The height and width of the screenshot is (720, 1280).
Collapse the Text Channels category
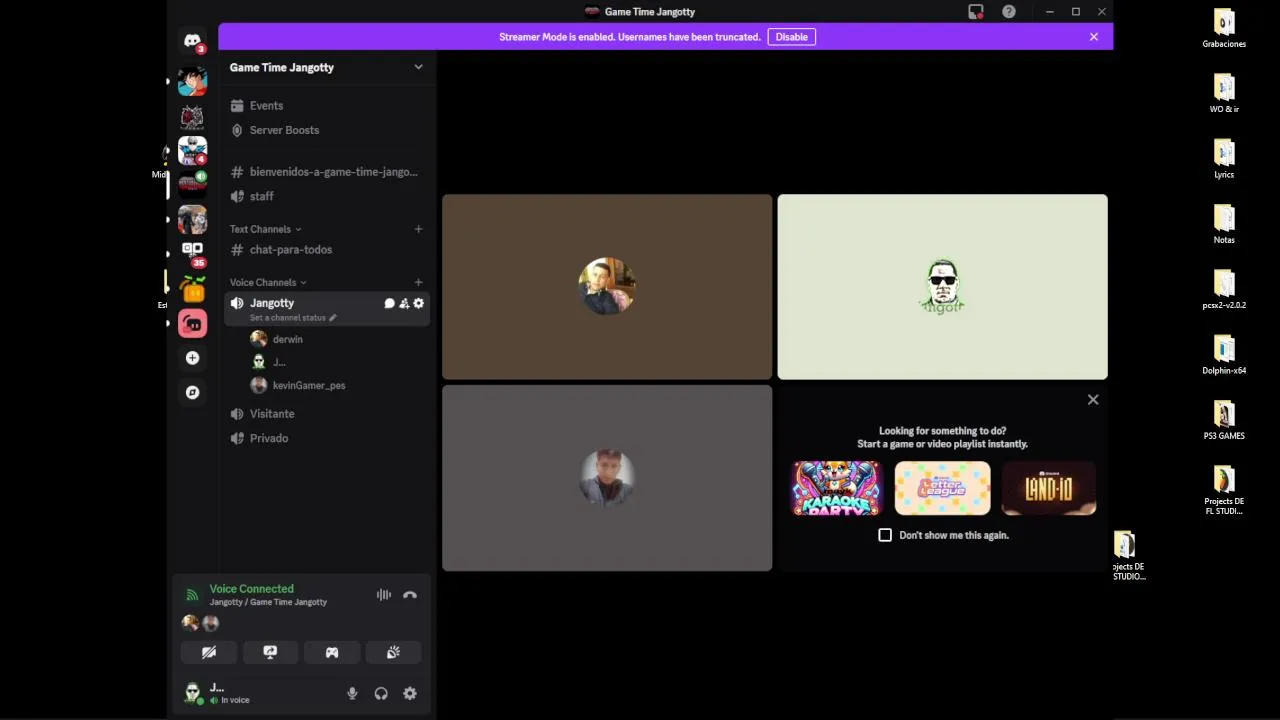point(265,229)
